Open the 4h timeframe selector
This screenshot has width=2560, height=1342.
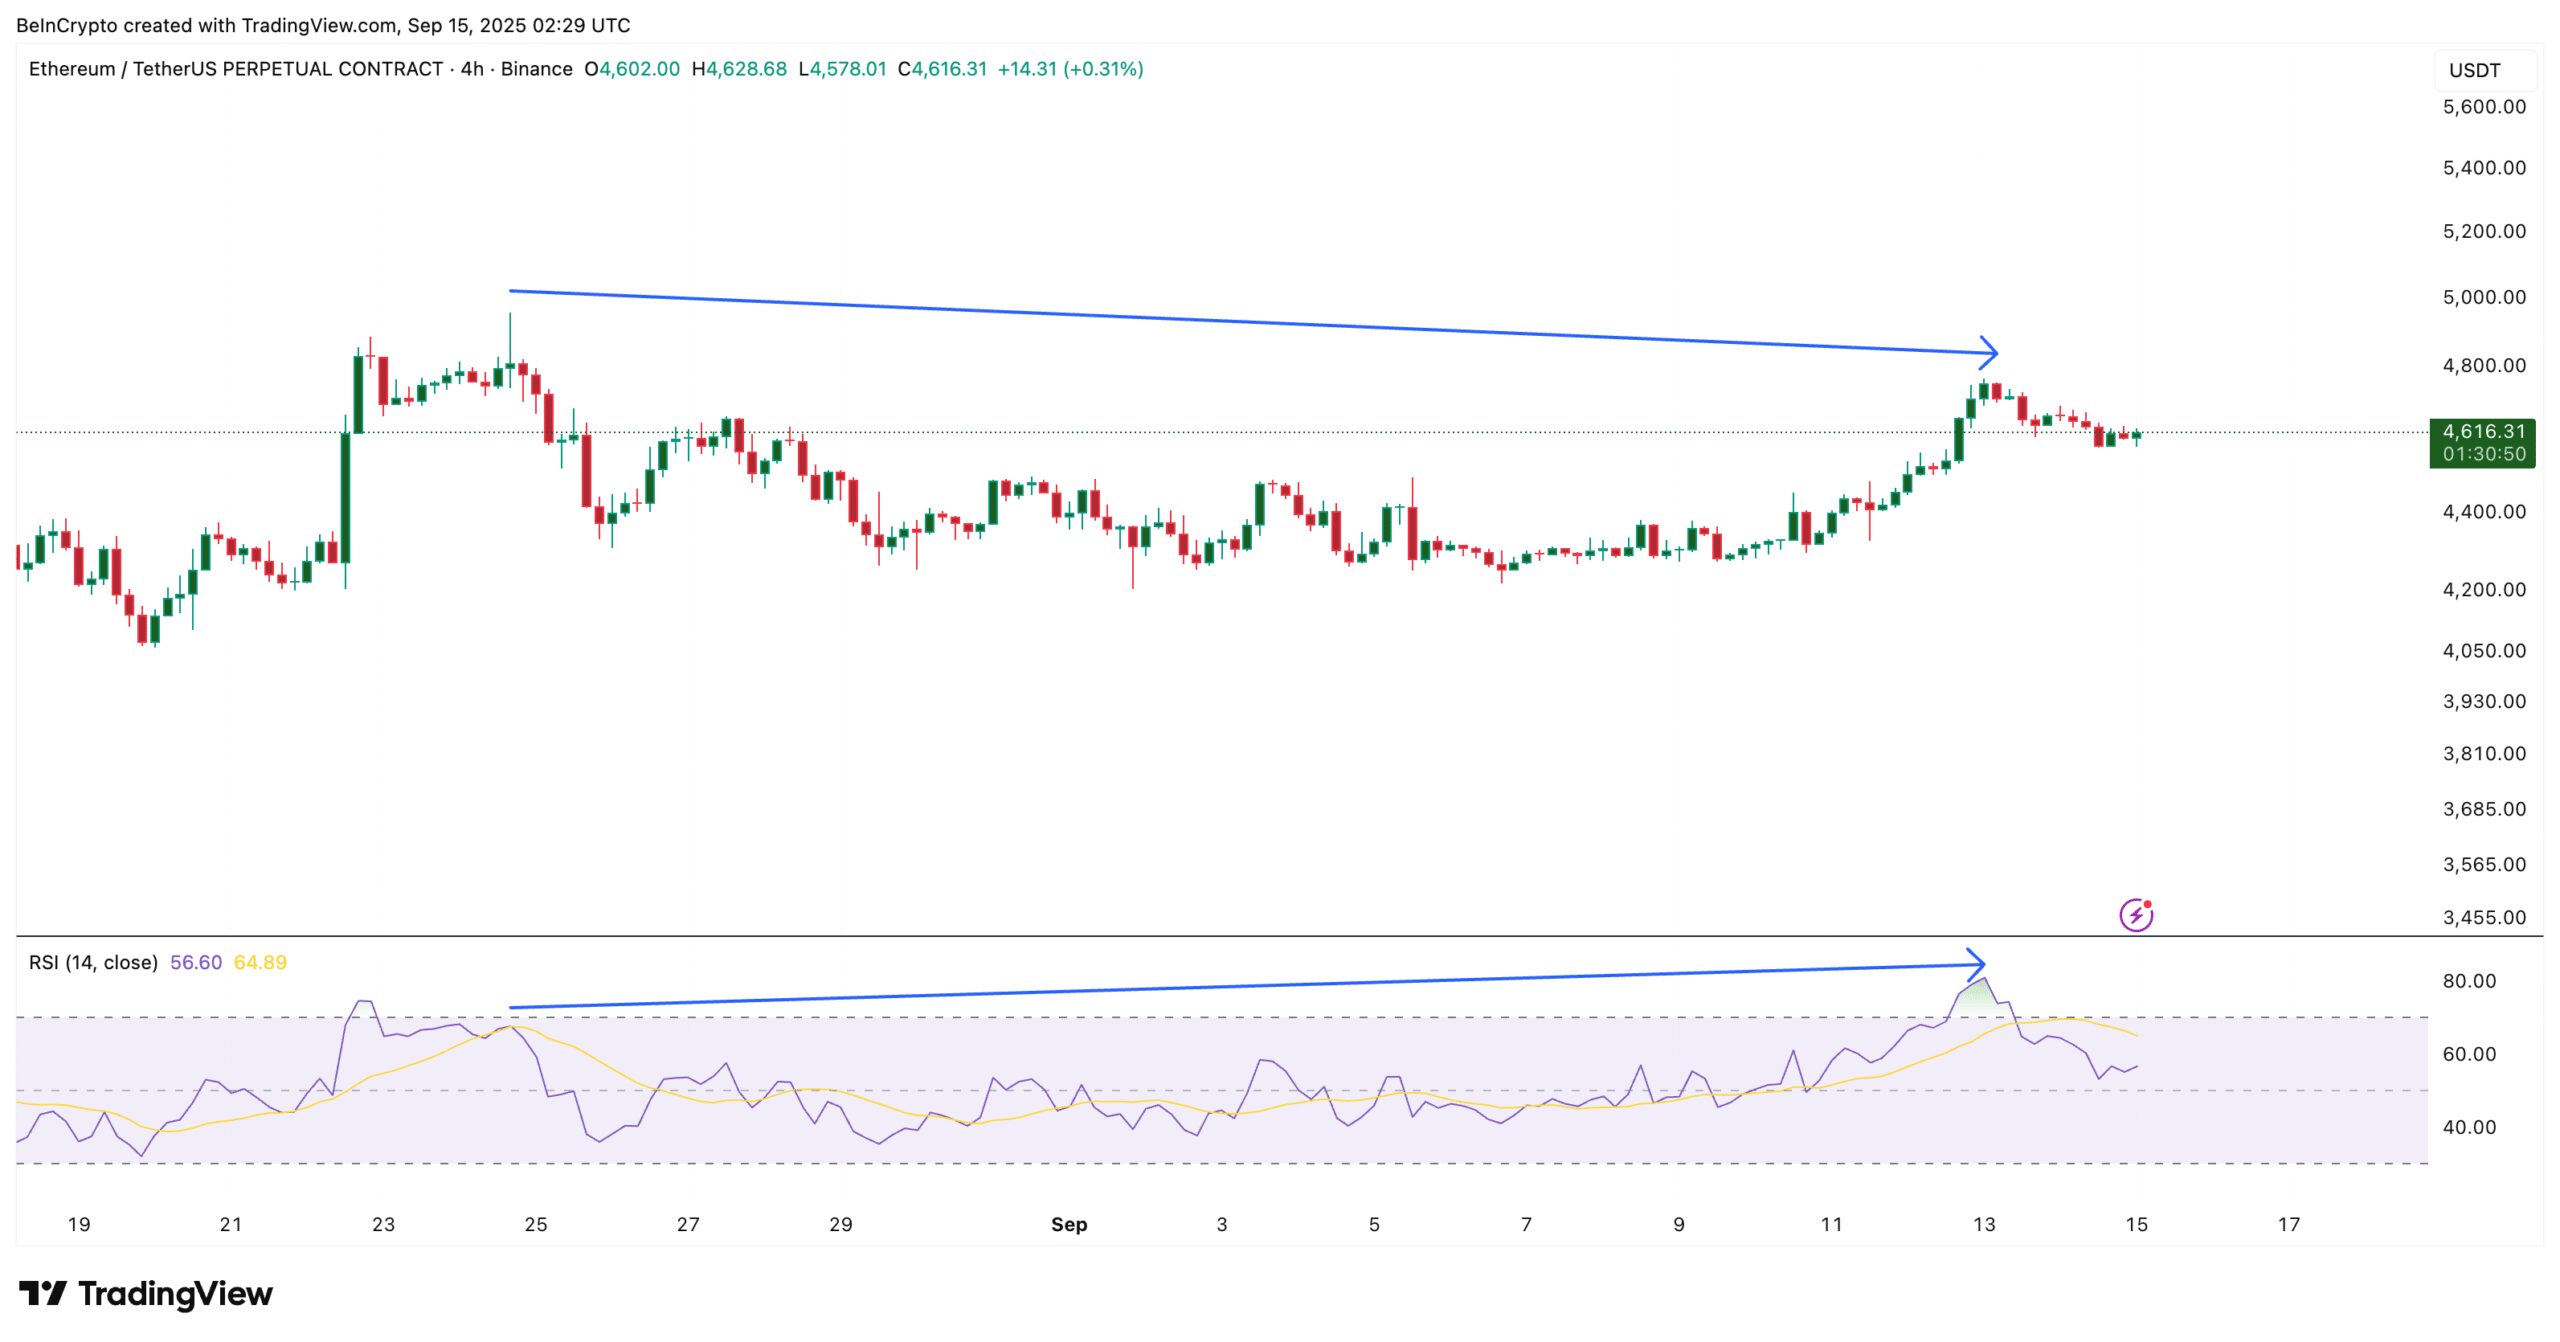coord(471,69)
